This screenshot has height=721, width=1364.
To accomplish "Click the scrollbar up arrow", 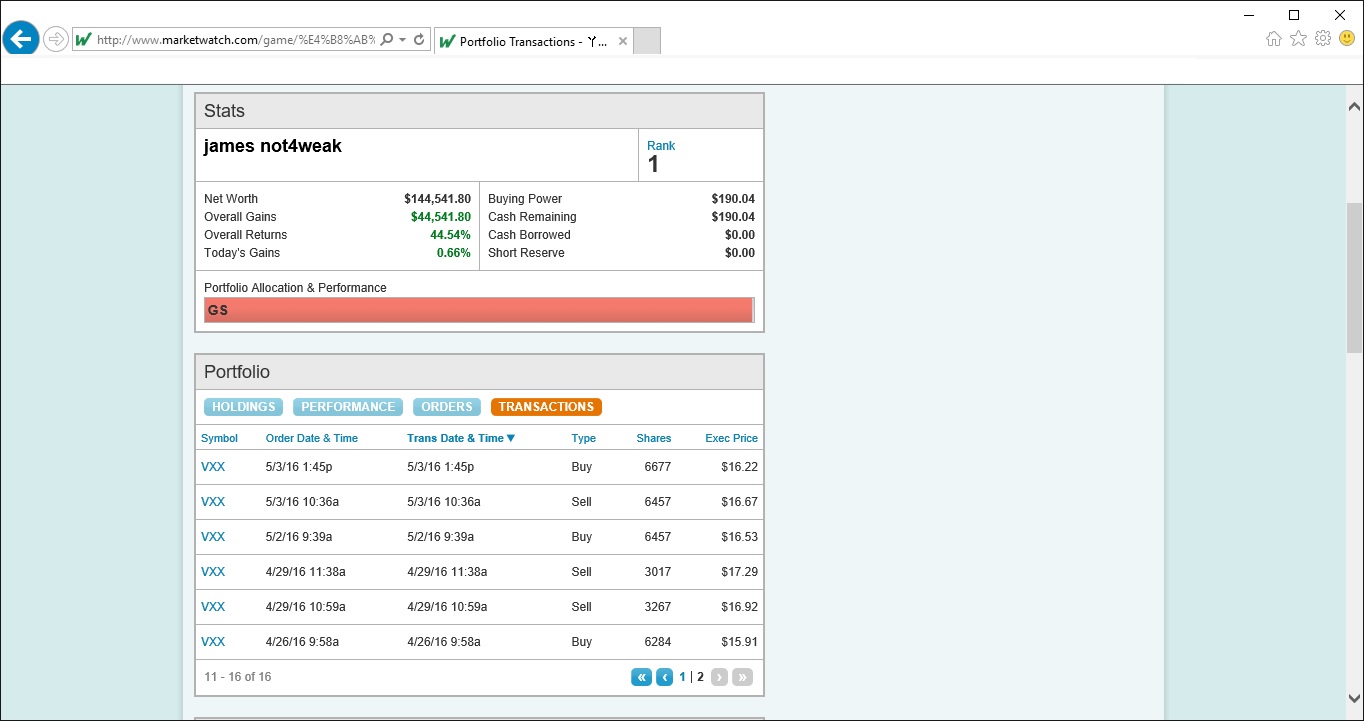I will point(1354,106).
